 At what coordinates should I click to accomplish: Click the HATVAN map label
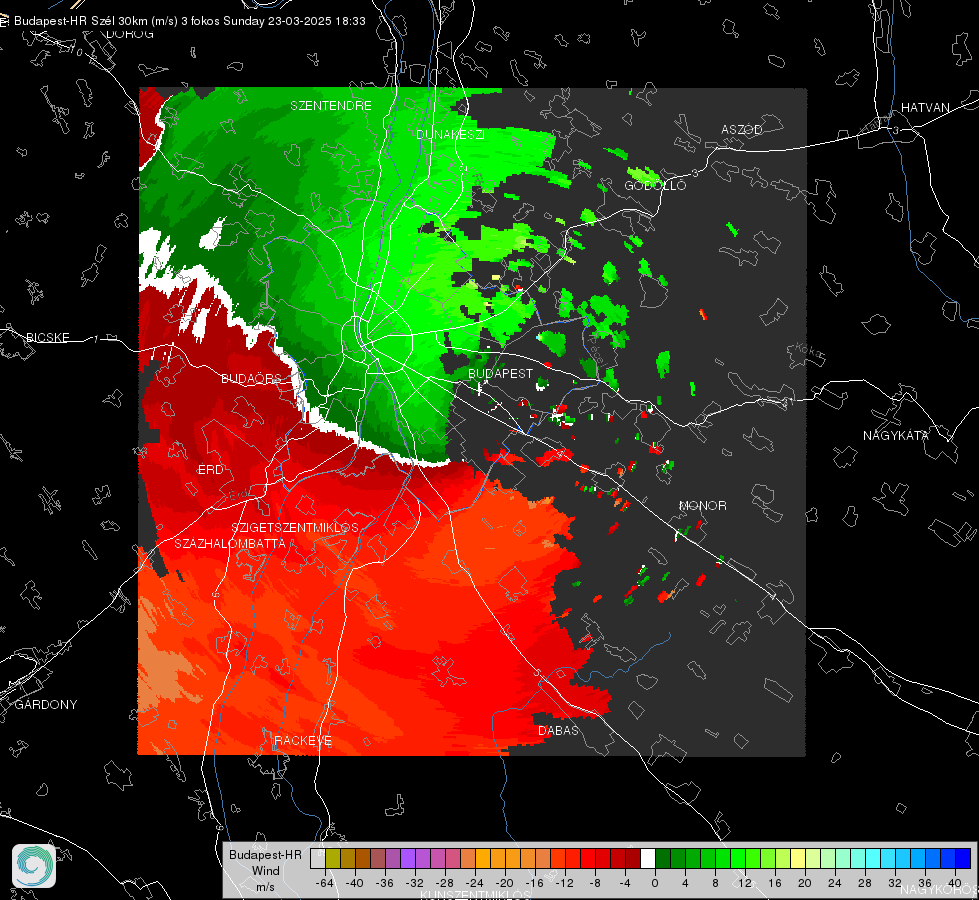point(925,108)
